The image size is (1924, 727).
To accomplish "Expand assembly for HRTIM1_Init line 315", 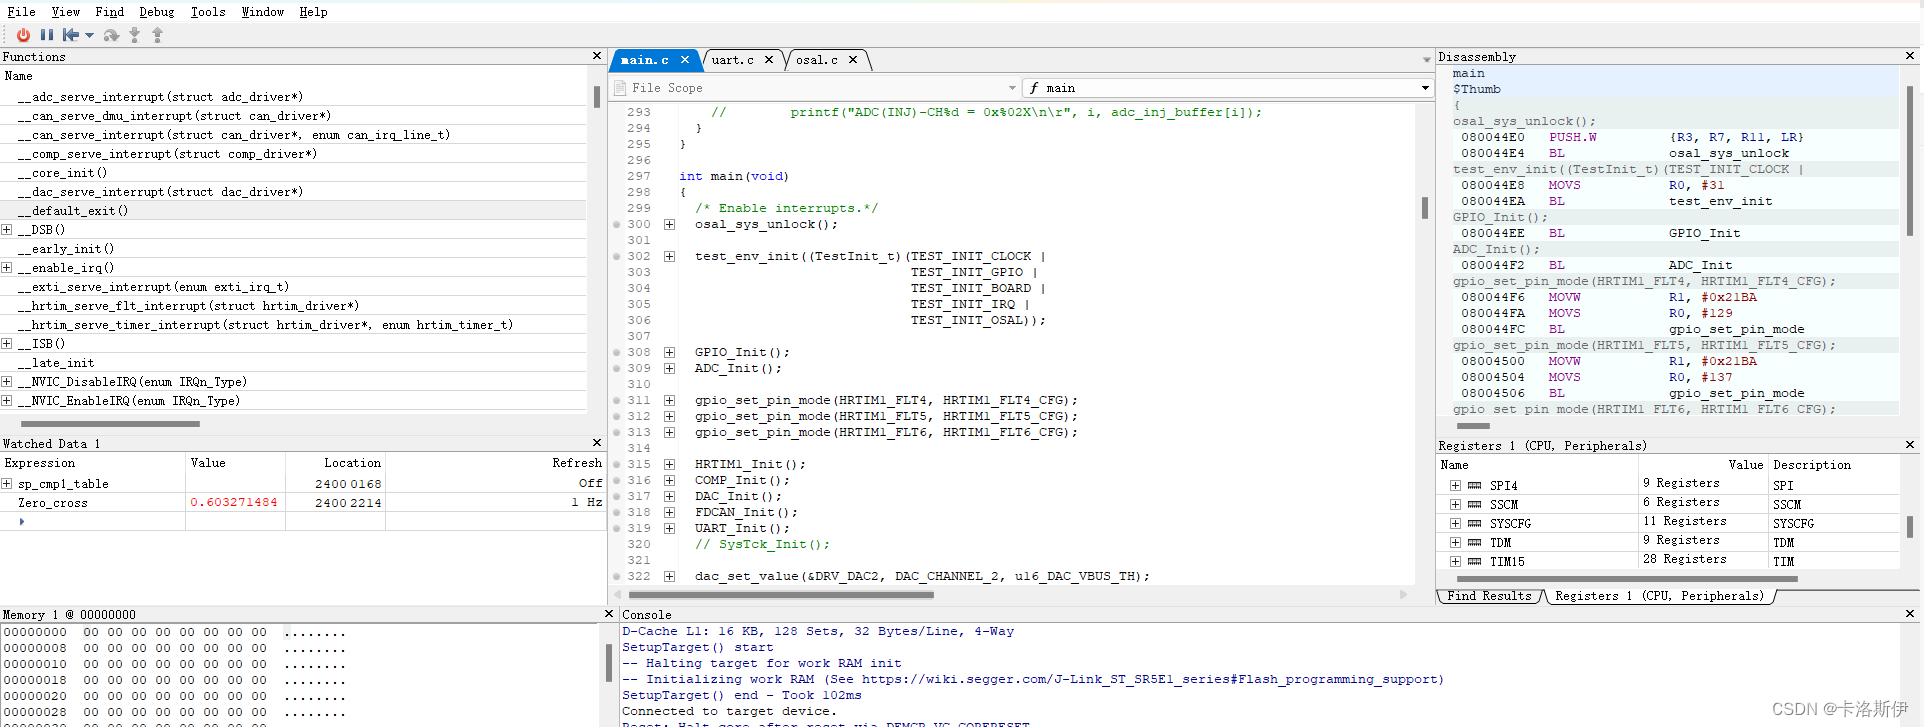I will [x=669, y=464].
